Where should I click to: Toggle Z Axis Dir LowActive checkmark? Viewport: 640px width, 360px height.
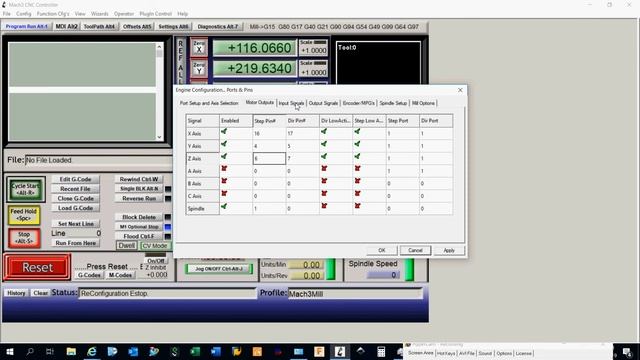(324, 156)
